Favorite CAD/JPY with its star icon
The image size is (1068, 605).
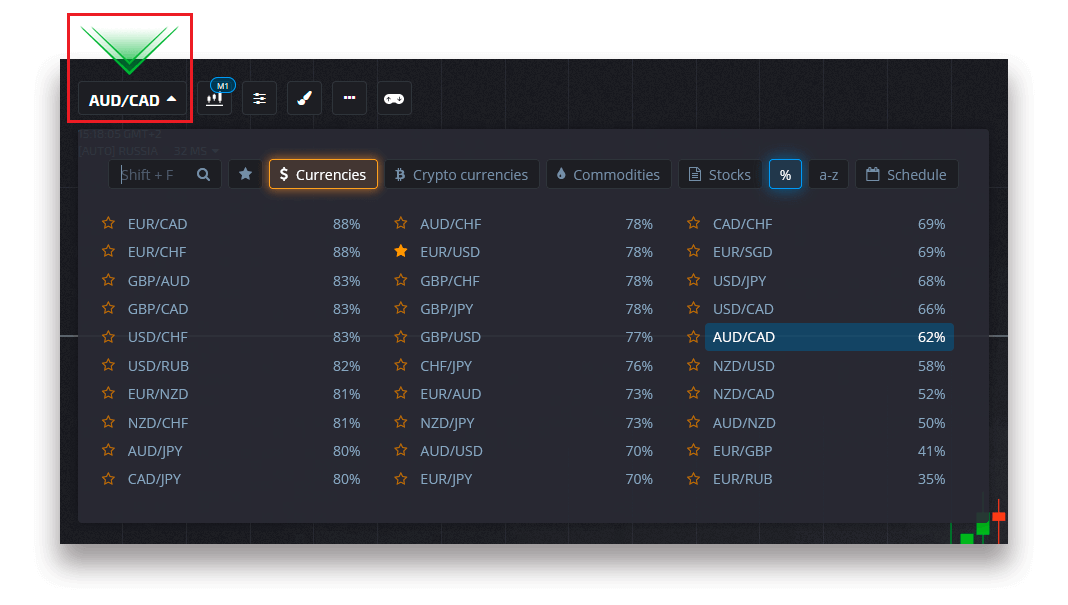108,479
